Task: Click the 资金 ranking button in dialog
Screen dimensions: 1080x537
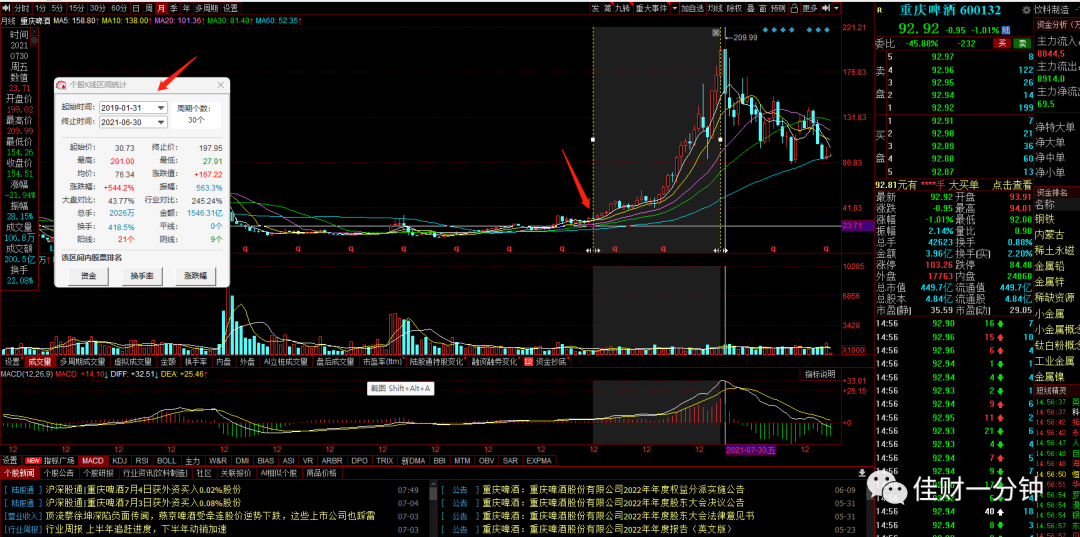Action: 88,275
